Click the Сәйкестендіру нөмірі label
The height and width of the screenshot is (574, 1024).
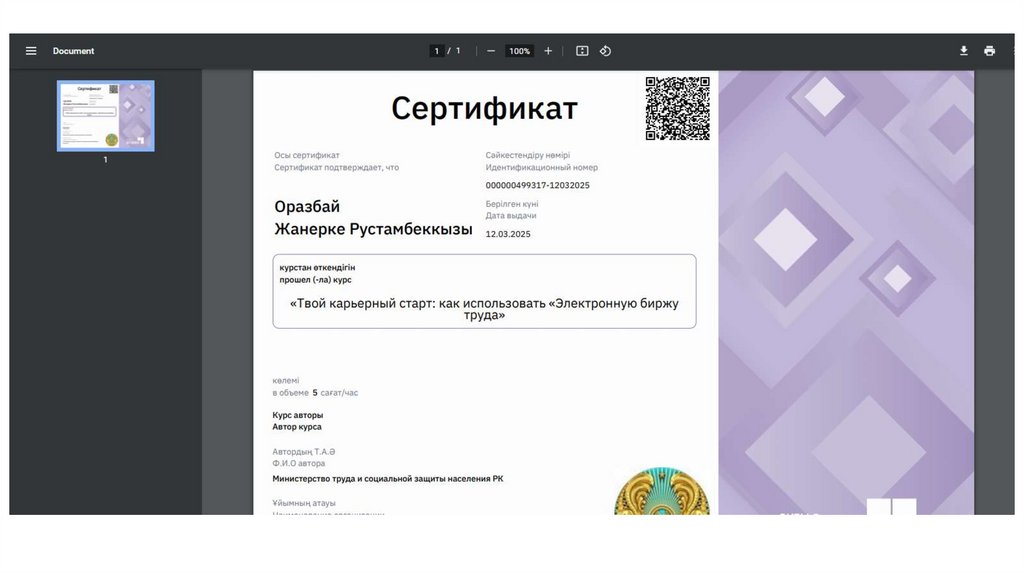pos(528,155)
